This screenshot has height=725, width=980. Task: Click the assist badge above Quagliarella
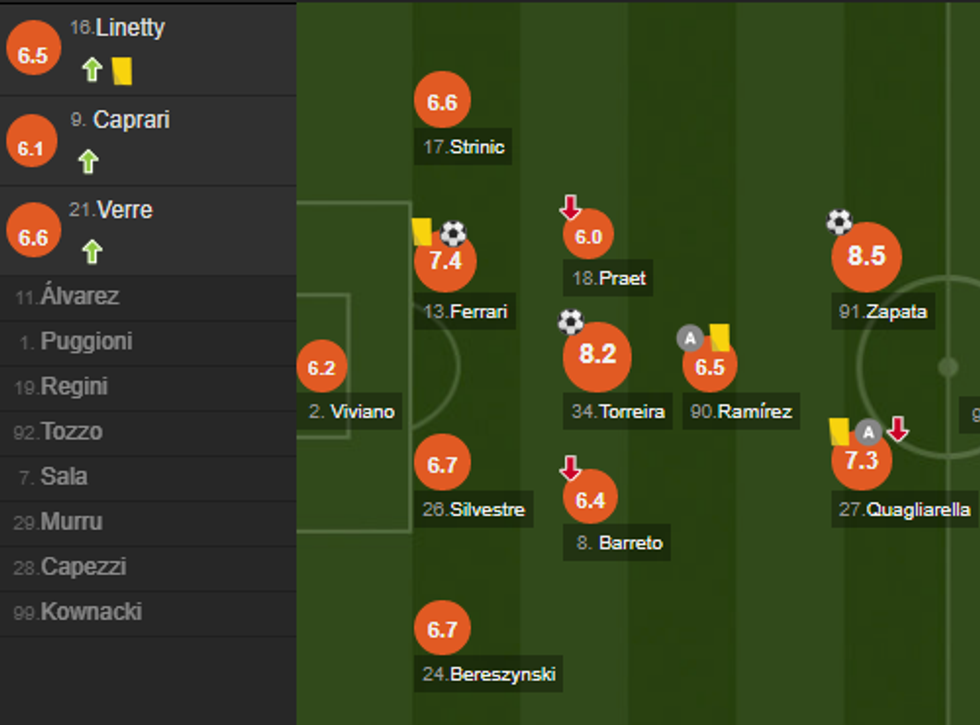pos(869,433)
